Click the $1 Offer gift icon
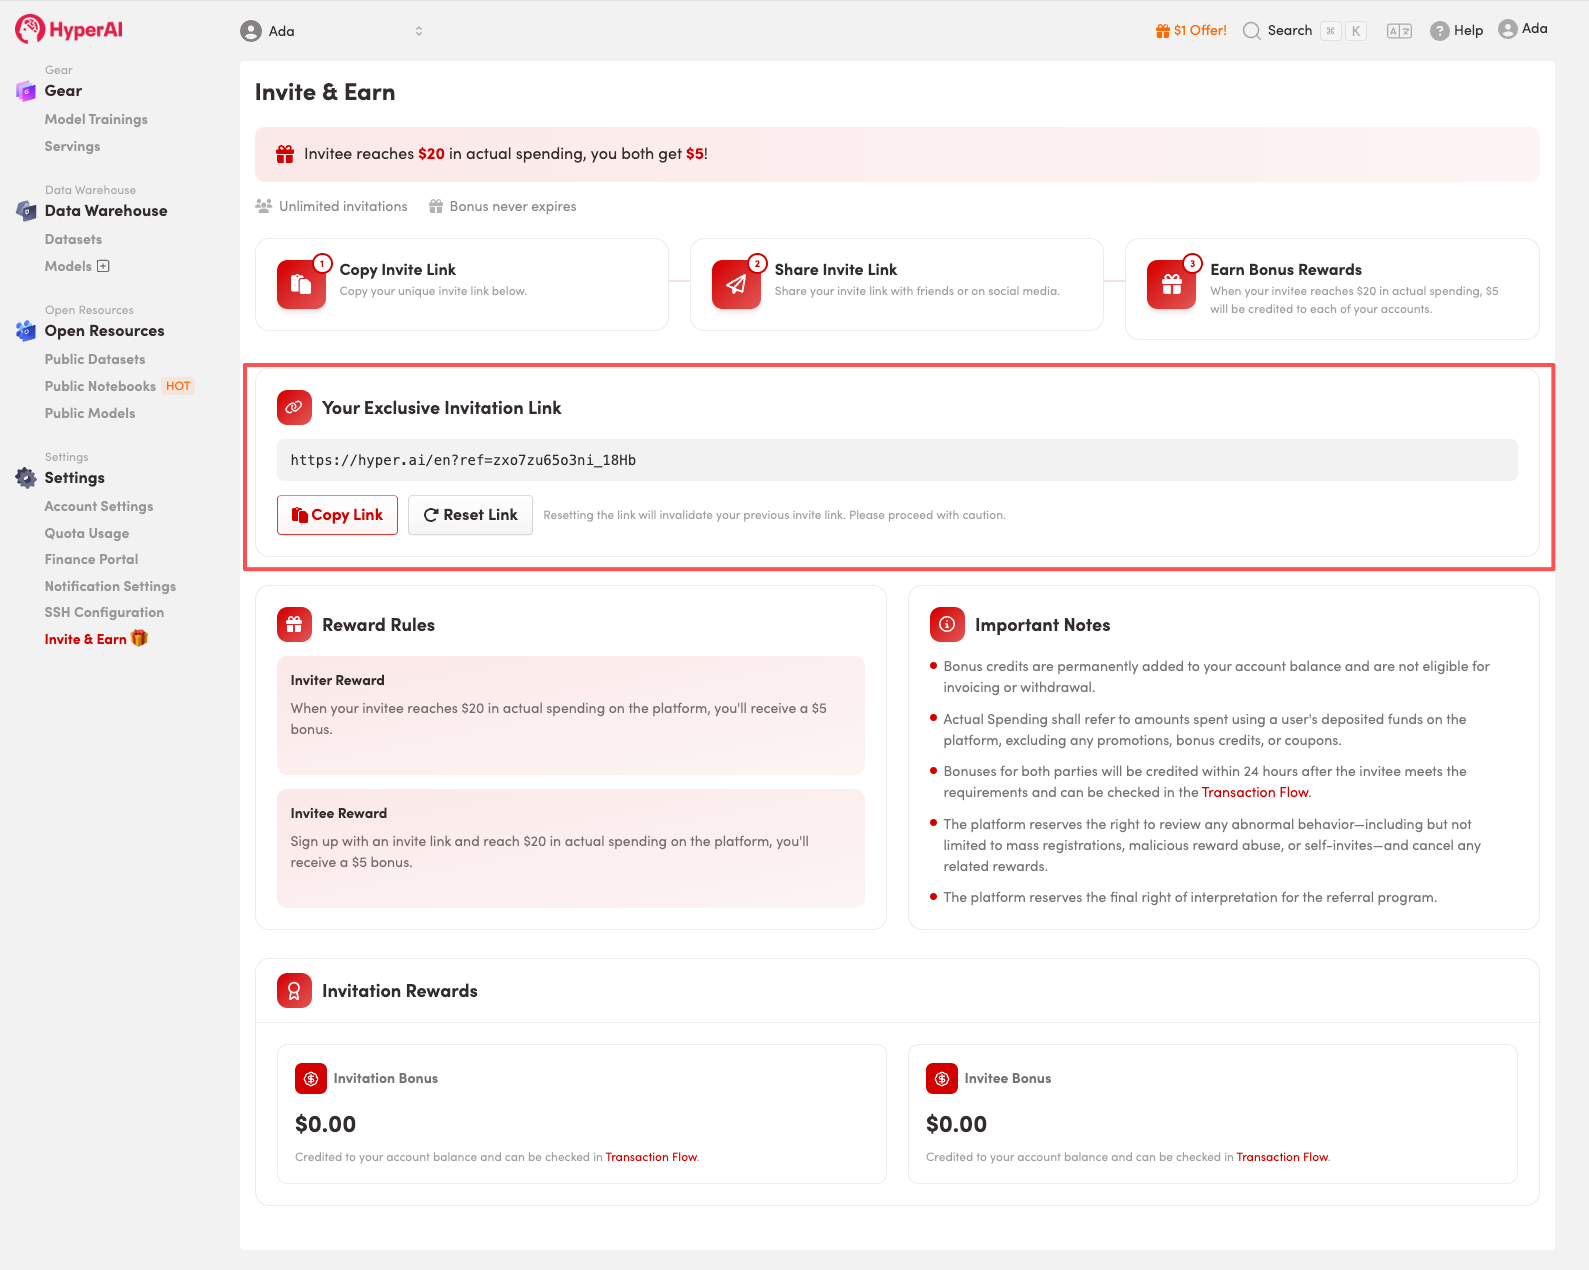 click(x=1162, y=31)
